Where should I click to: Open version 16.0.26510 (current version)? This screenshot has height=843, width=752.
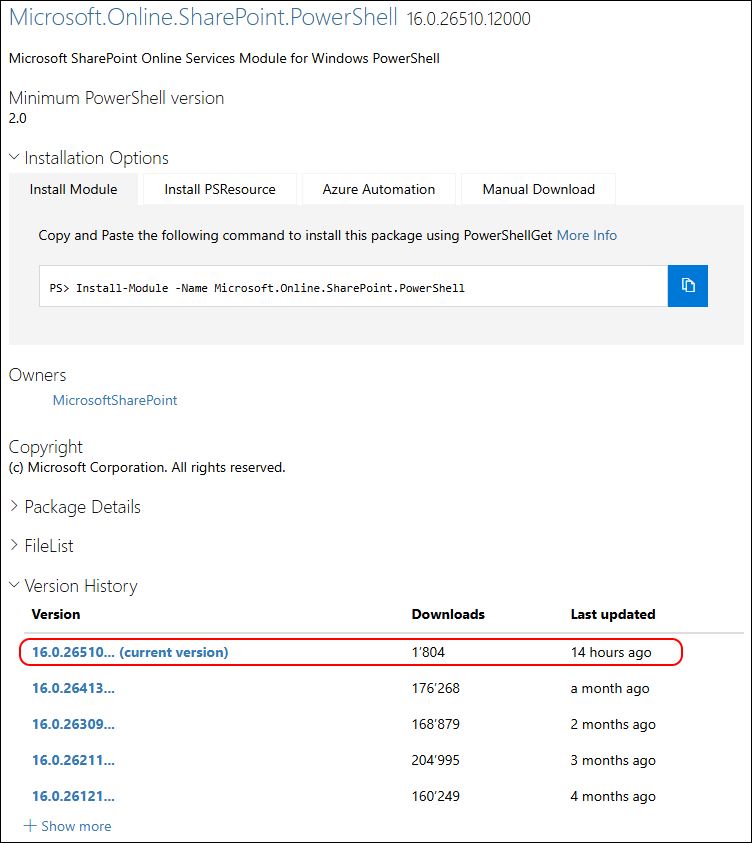point(130,652)
